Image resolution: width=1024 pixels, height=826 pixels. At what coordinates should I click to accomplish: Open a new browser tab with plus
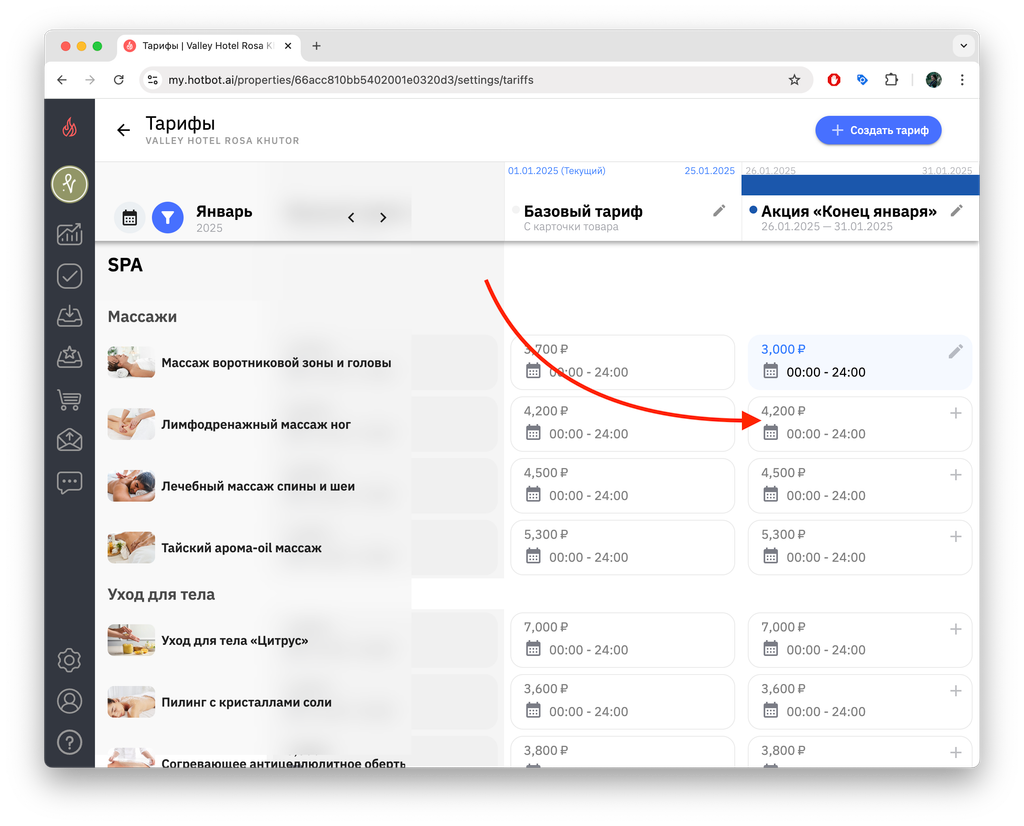(316, 46)
